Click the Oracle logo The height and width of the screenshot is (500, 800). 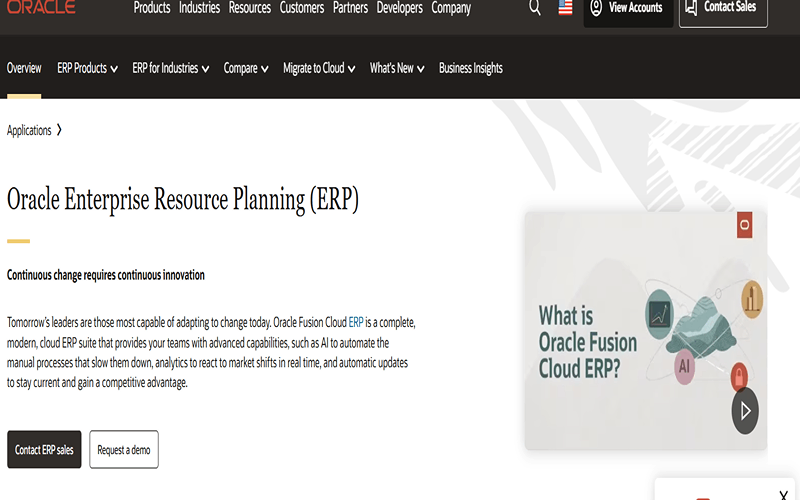[x=41, y=7]
